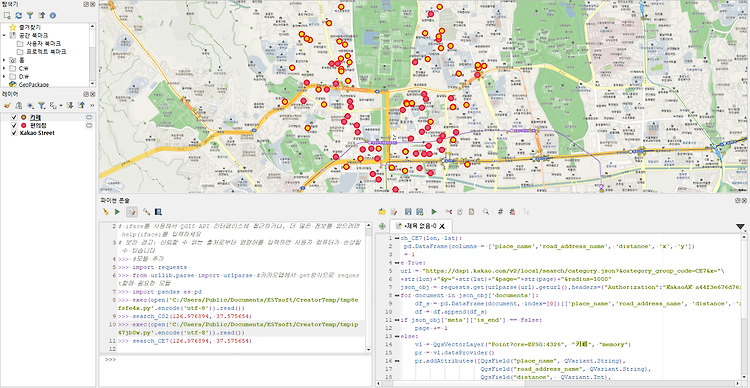Screen dimensions: 750x388
Task: Collapse code fold marker at editor line 8
Action: [397, 295]
